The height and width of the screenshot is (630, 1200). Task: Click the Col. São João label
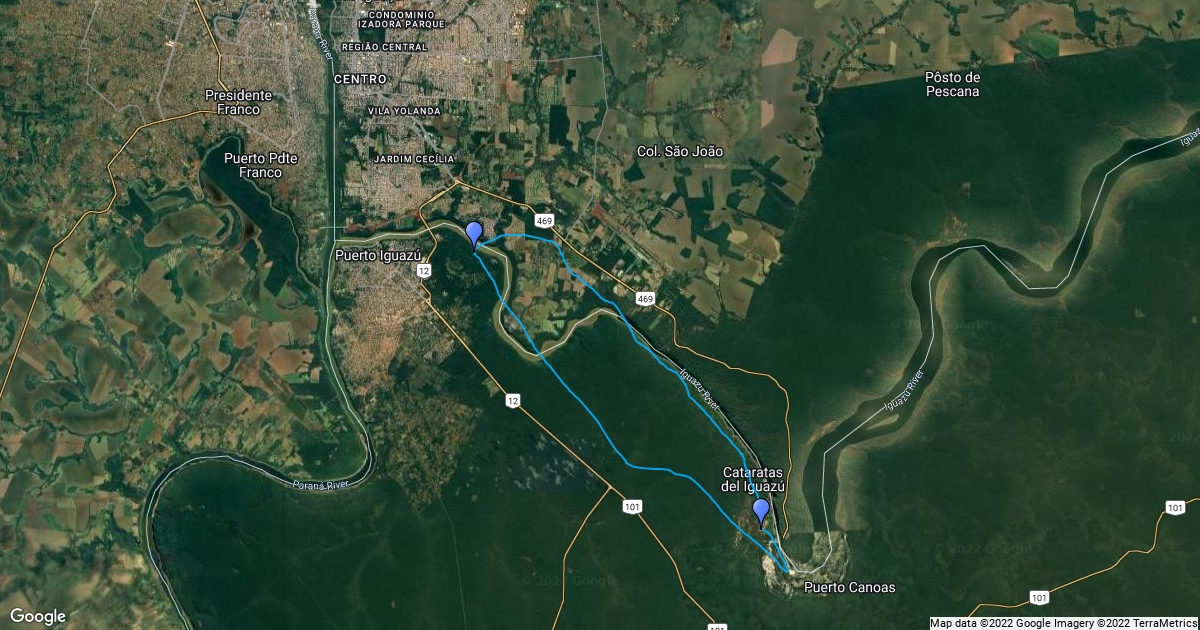click(x=680, y=151)
